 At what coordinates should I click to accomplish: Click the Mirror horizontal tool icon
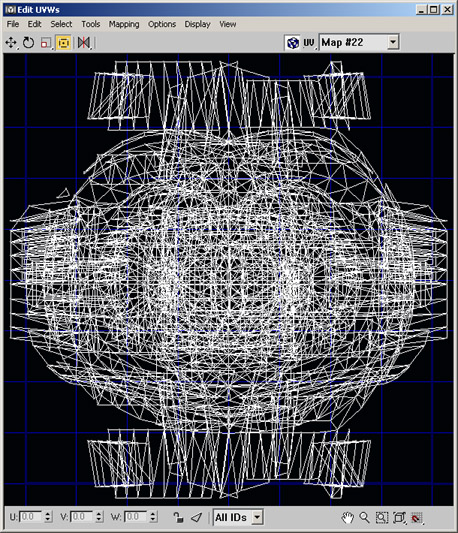(x=84, y=43)
